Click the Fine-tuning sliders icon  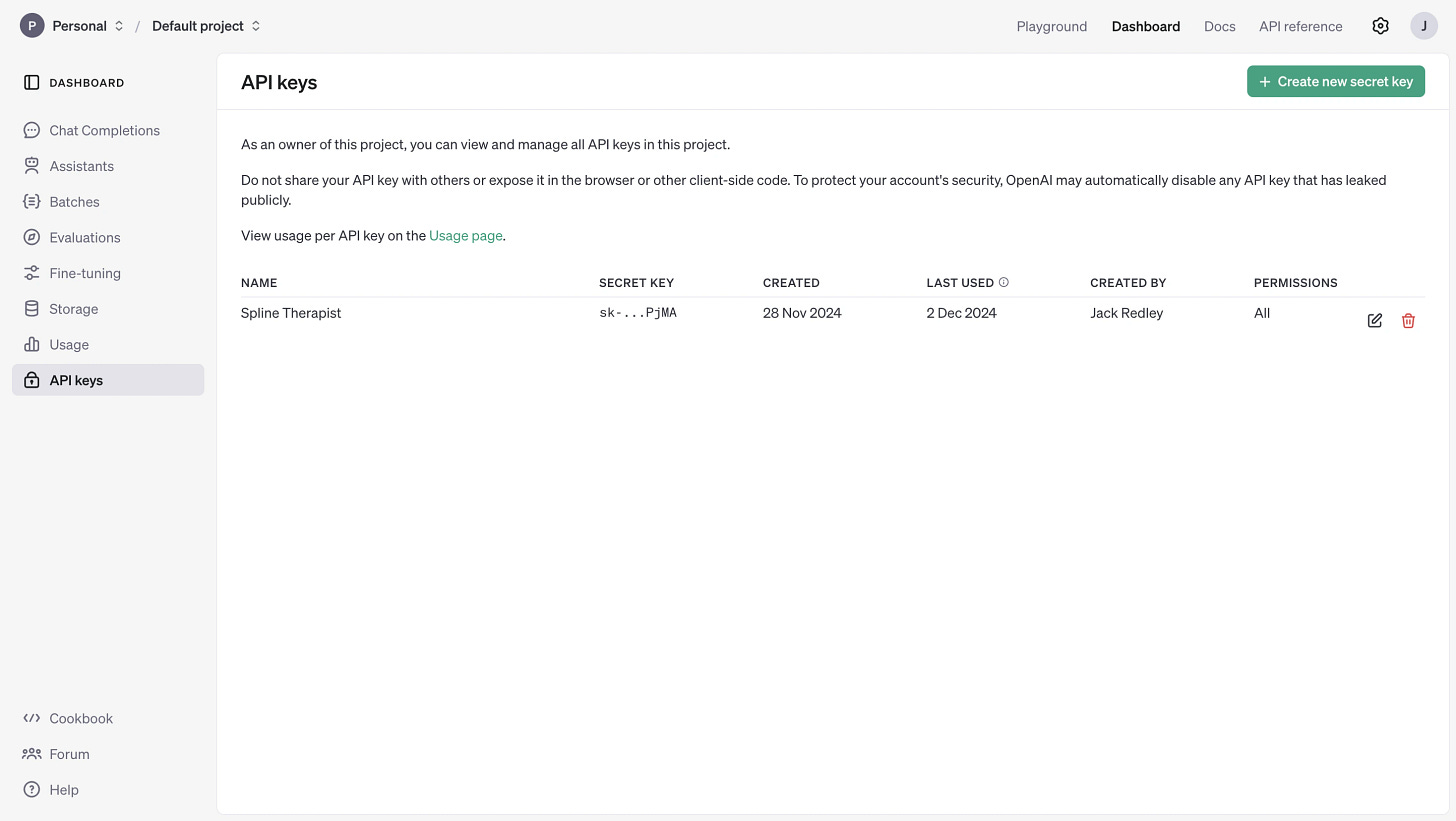(32, 273)
